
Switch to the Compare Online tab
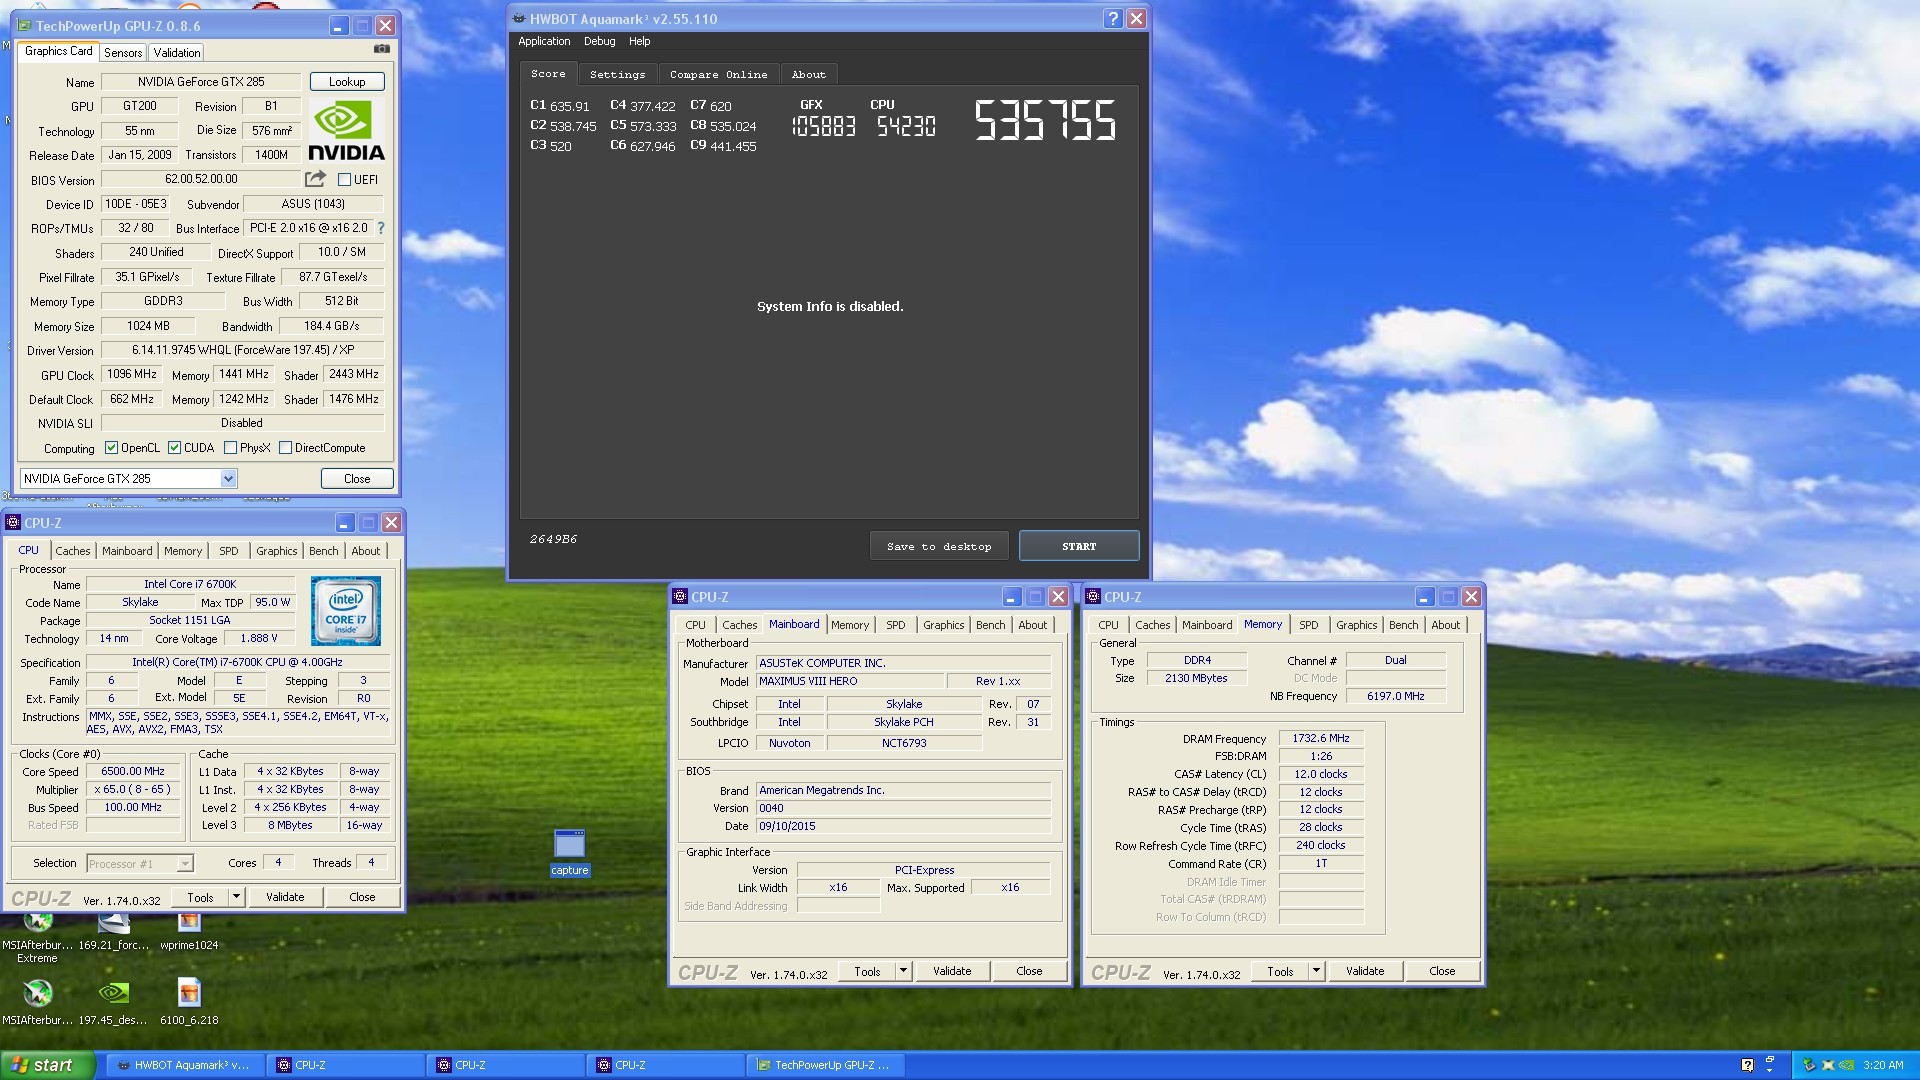718,75
